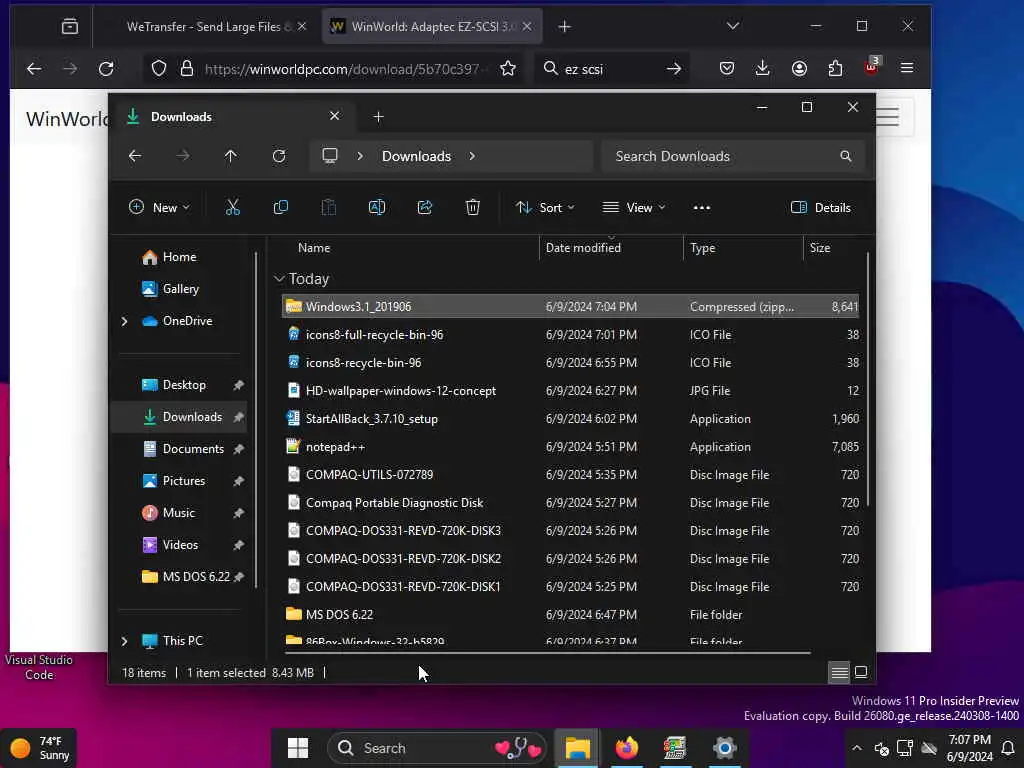Open the Firefox hamburger application menu
Viewport: 1024px width, 768px height.
pyautogui.click(x=907, y=68)
